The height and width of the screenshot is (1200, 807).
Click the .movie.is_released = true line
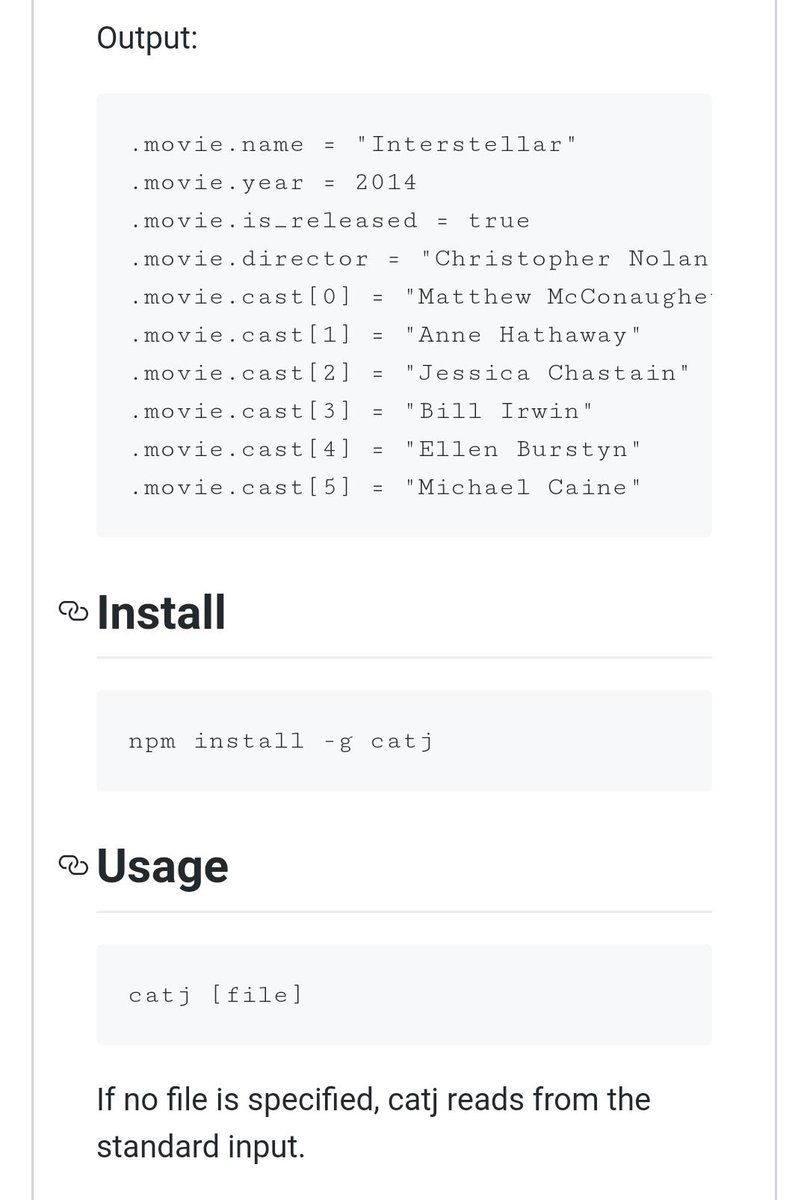pos(330,221)
